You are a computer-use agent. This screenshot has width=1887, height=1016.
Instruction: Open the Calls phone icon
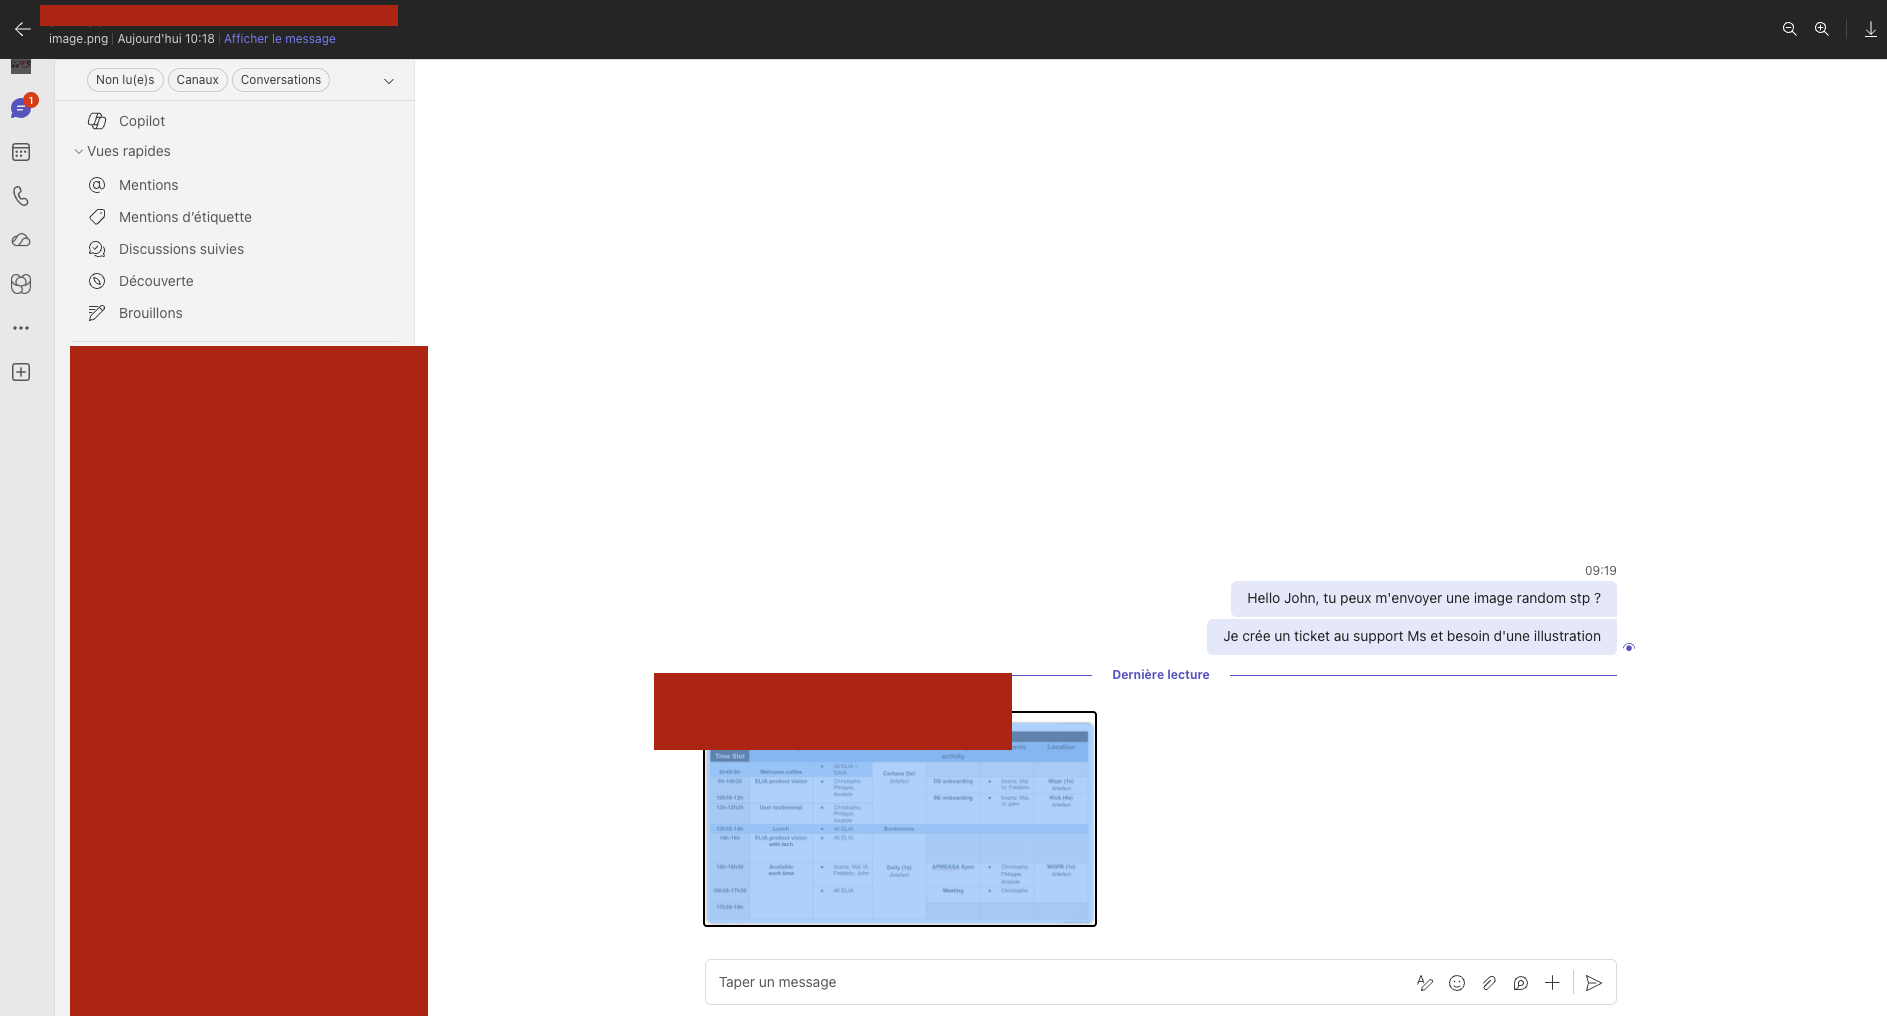[21, 196]
